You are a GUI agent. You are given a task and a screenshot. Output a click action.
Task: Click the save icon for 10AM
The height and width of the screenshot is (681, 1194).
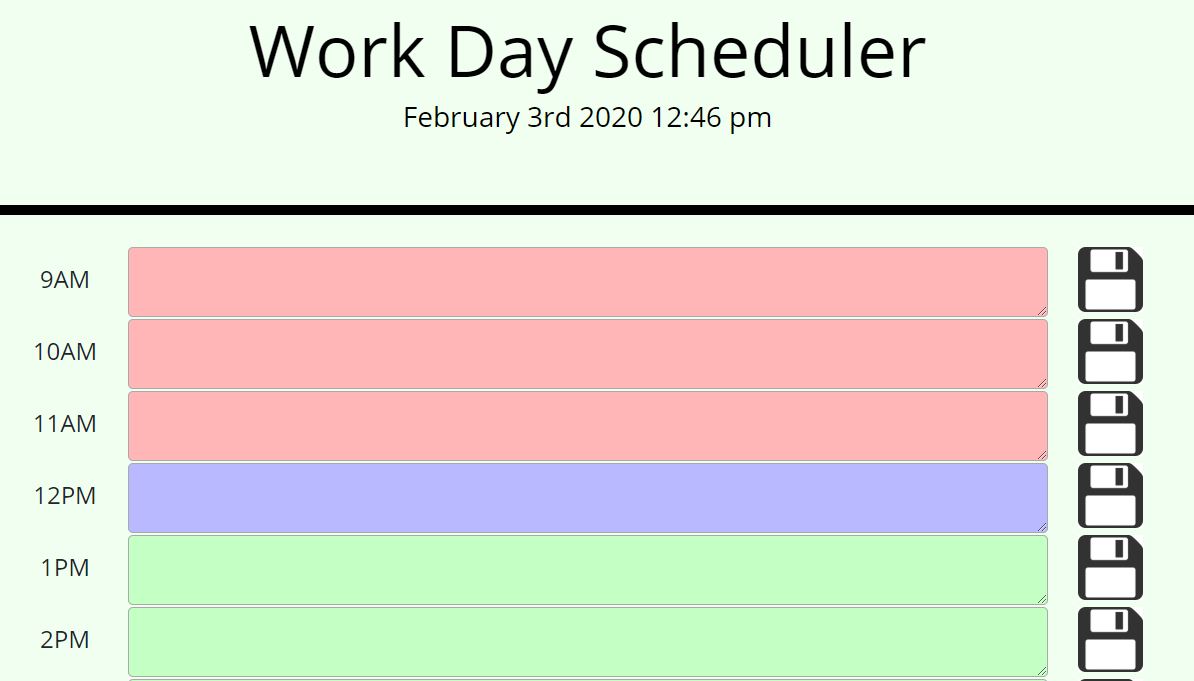pyautogui.click(x=1110, y=352)
